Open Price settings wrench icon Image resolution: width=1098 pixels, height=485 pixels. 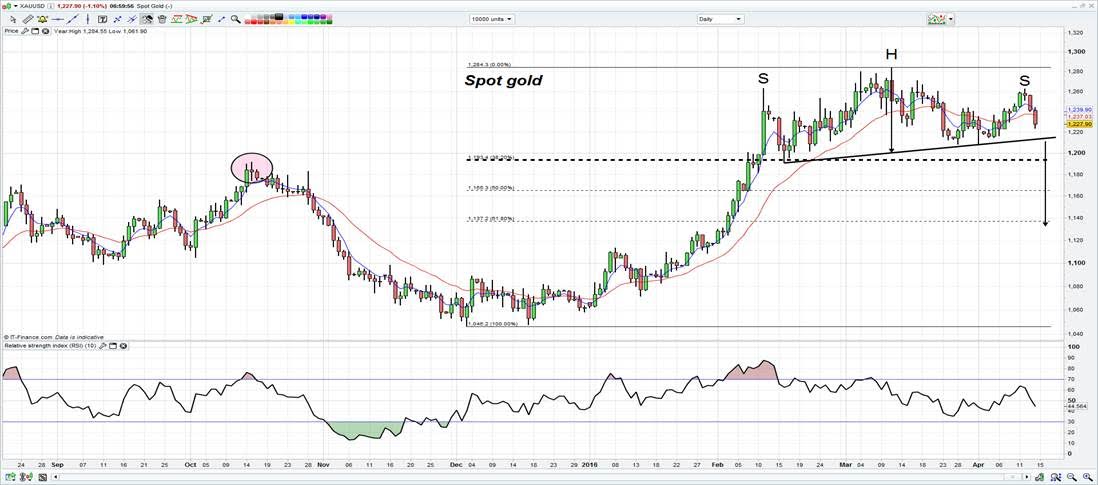(25, 31)
